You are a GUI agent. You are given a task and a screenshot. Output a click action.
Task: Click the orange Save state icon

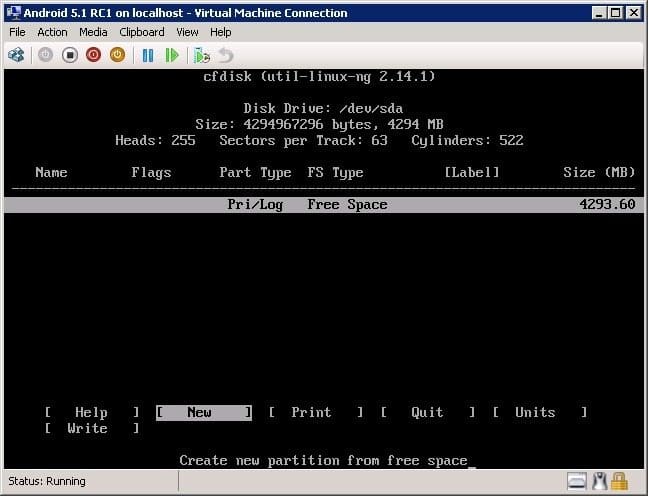point(117,55)
